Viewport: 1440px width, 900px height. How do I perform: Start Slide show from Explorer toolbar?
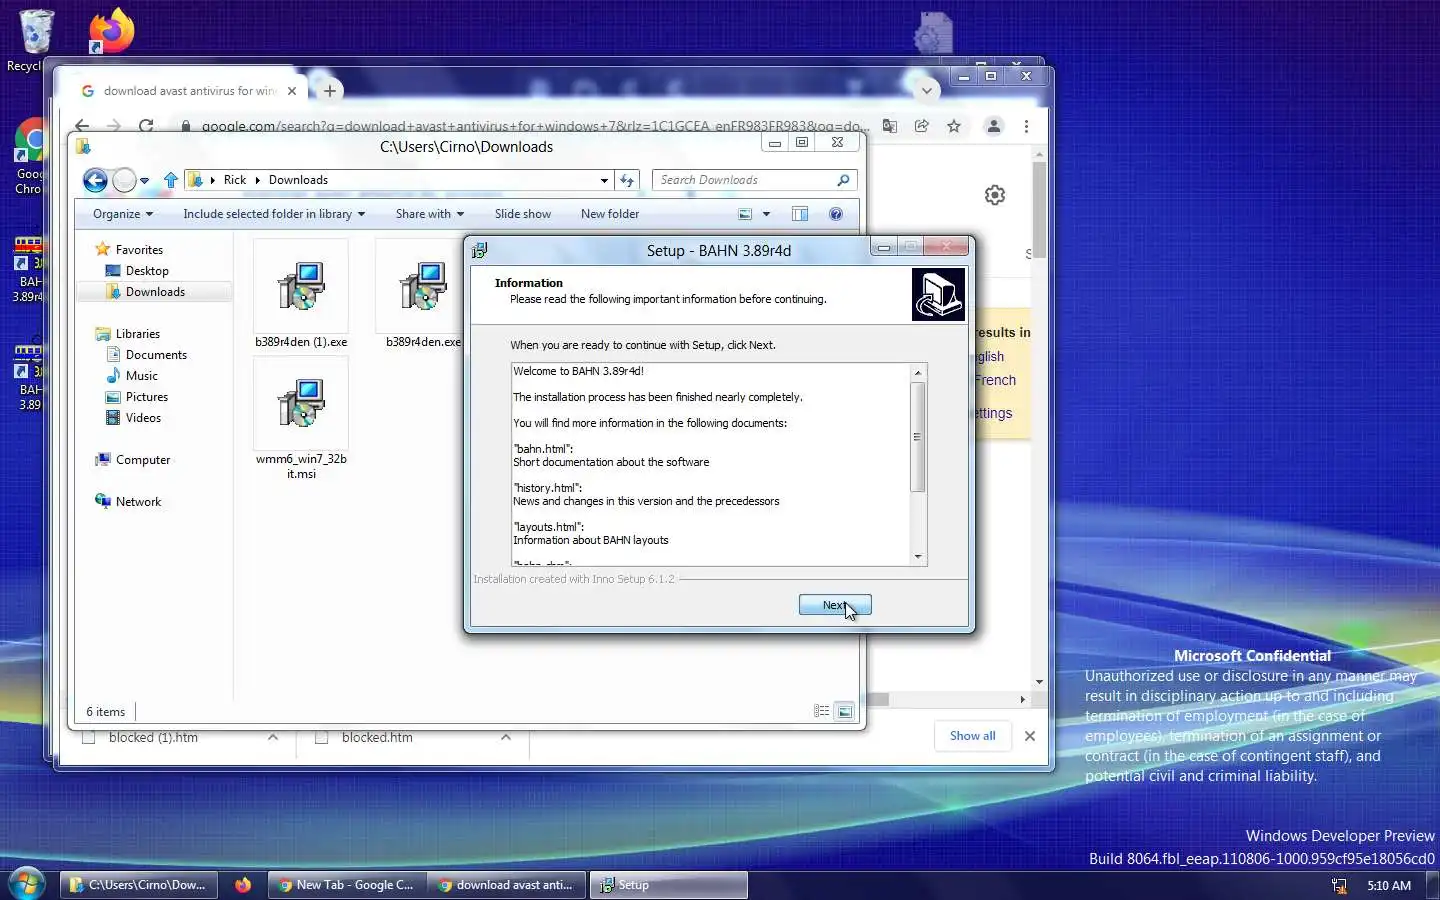(523, 214)
